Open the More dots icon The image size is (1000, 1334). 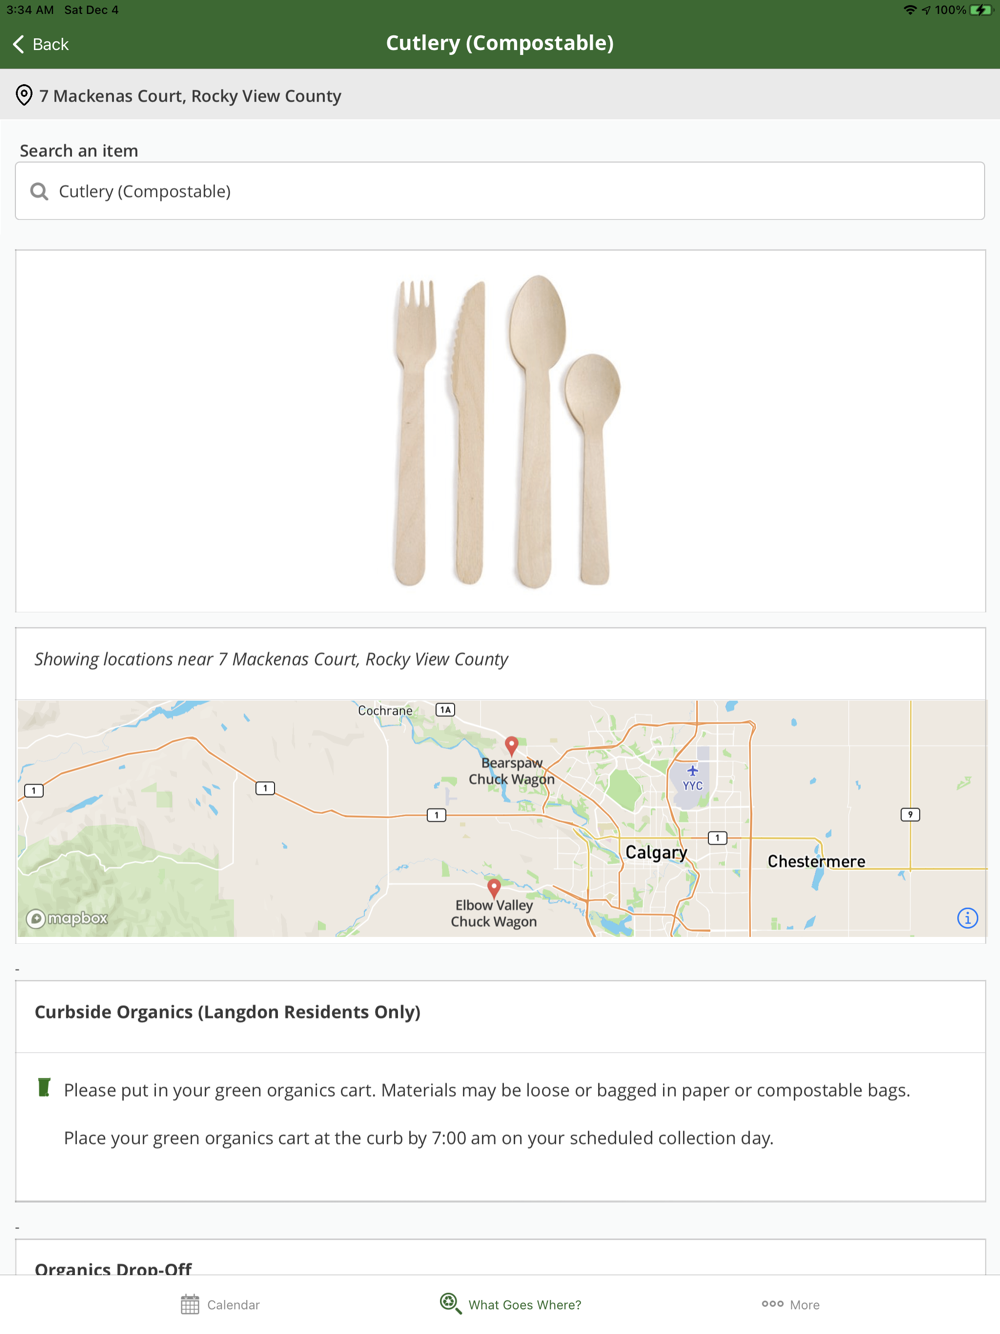tap(772, 1304)
